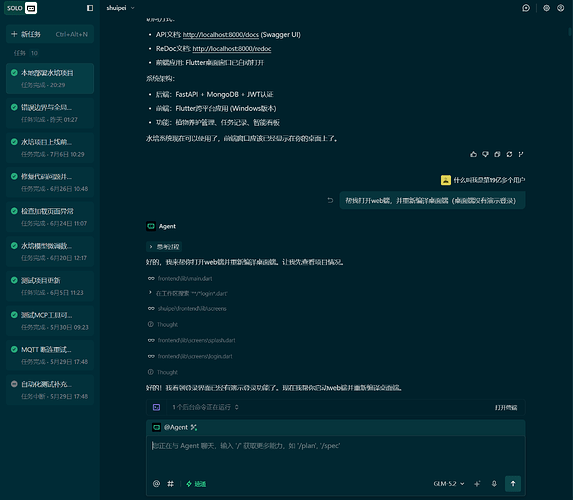573x500 pixels.
Task: Open the localhost:8000/docs link
Action: click(221, 35)
